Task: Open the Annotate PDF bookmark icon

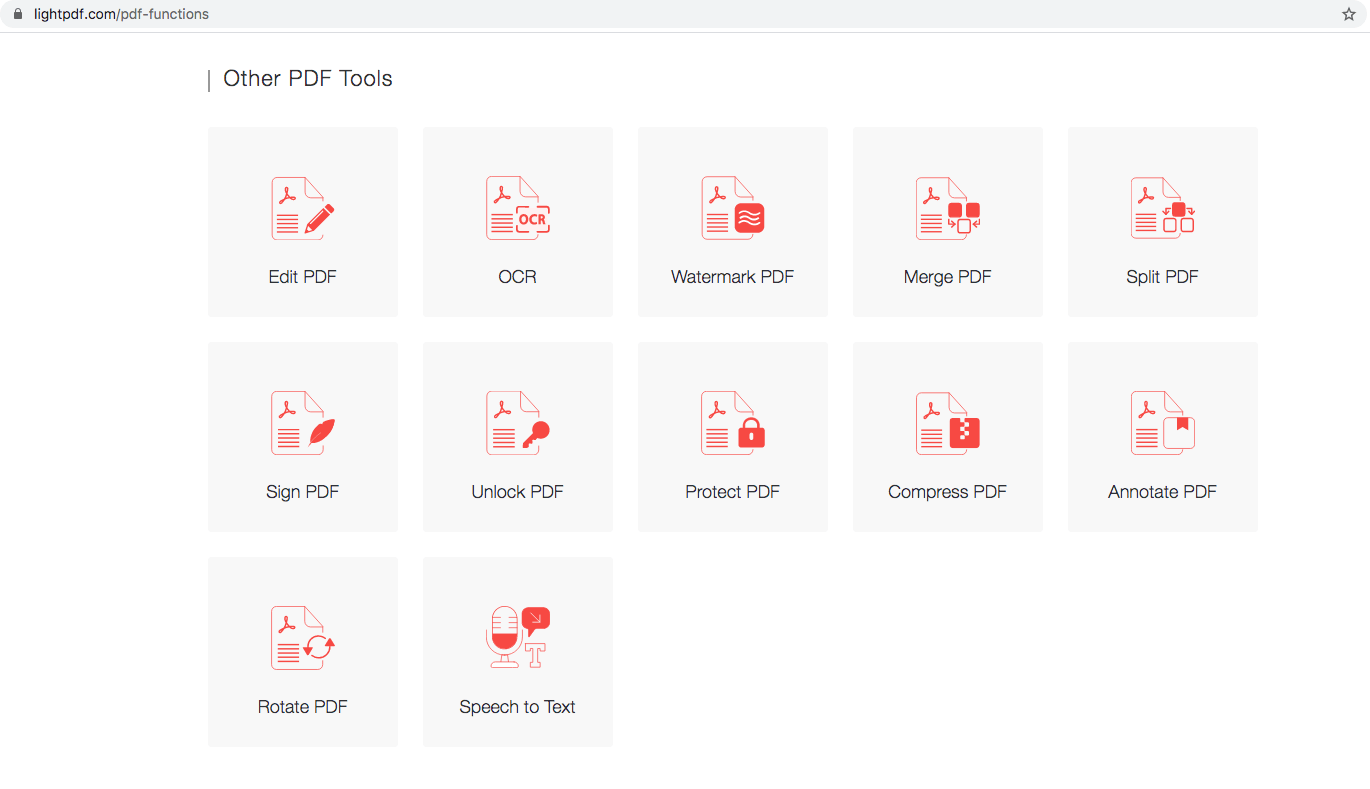Action: click(x=1163, y=423)
